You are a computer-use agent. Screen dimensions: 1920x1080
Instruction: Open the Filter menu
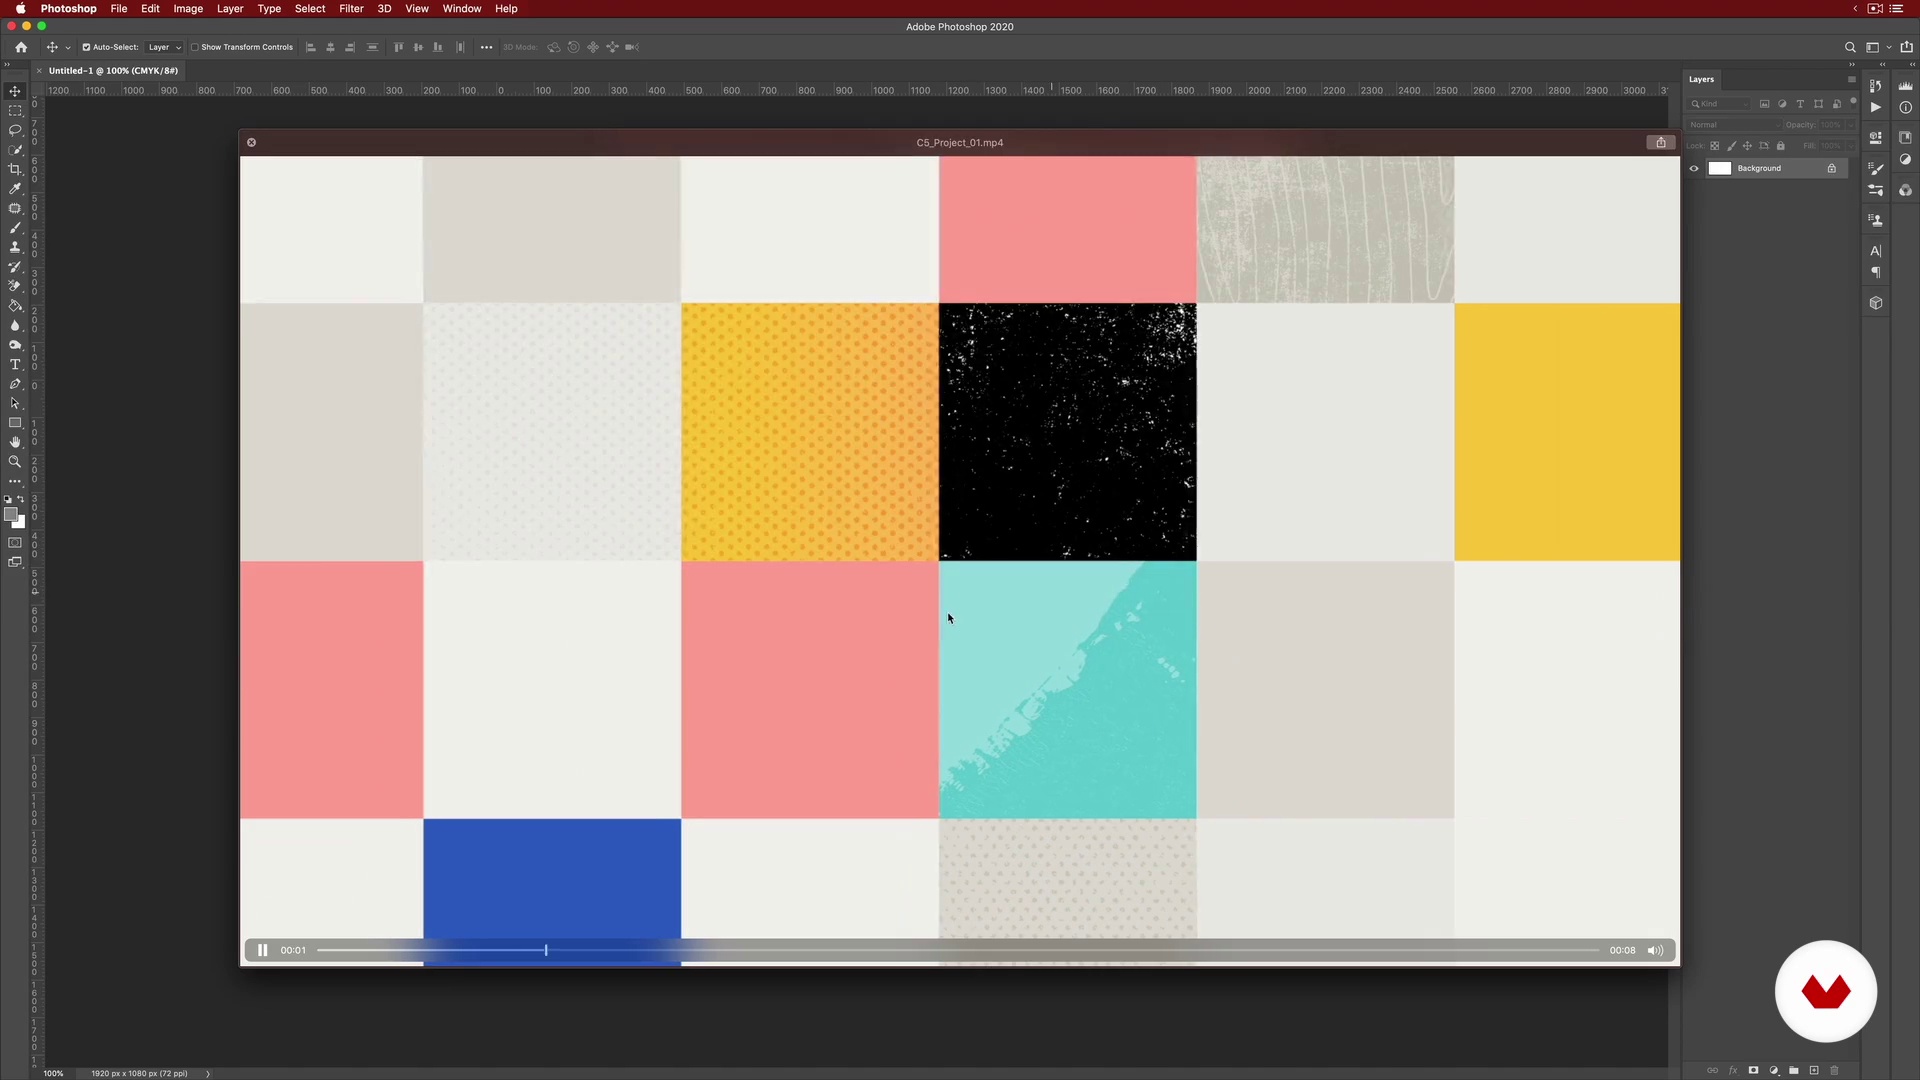click(x=351, y=9)
